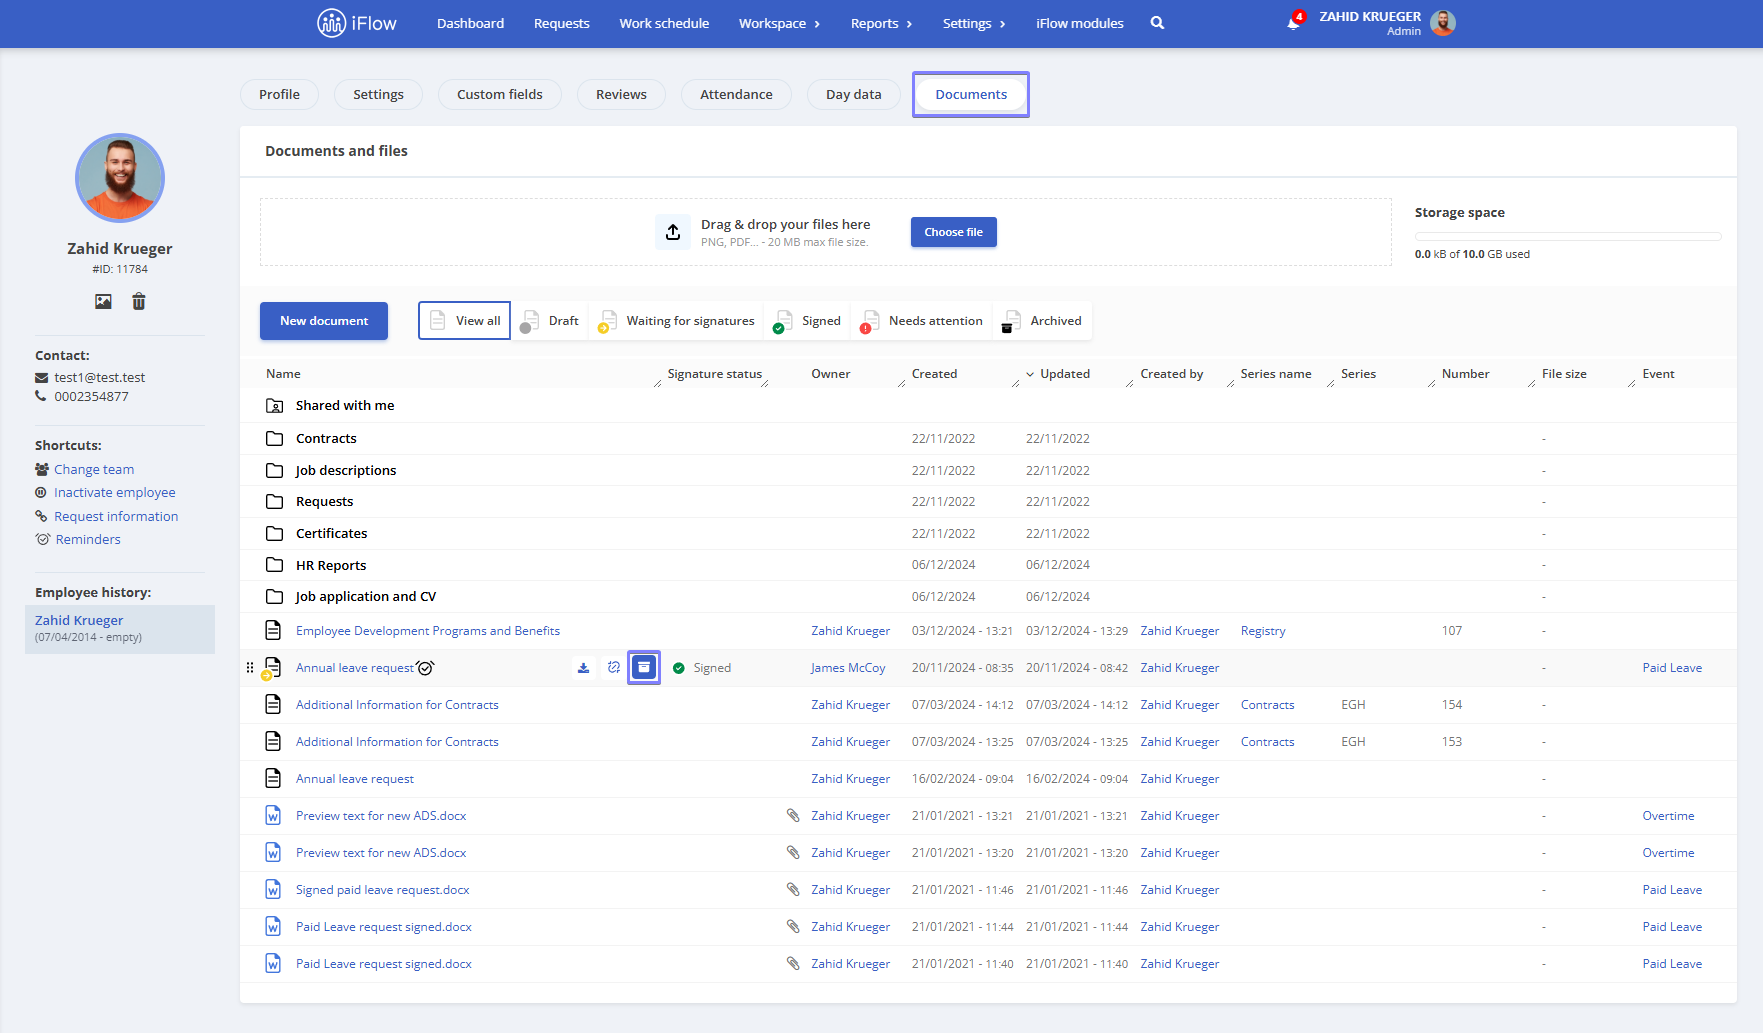Open Reminders shortcut
The image size is (1763, 1033).
pos(88,539)
